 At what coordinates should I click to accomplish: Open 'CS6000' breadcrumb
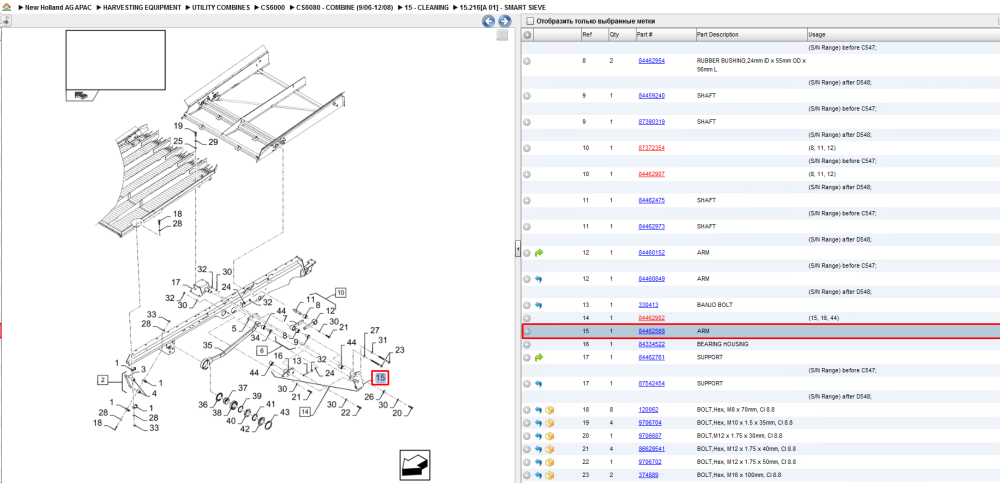[x=272, y=7]
